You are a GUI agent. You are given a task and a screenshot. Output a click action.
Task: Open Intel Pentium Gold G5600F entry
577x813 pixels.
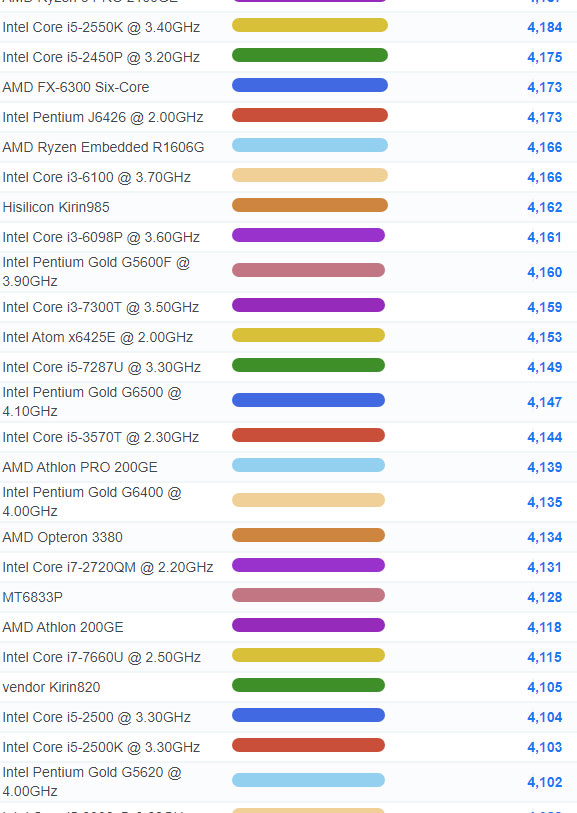point(96,272)
